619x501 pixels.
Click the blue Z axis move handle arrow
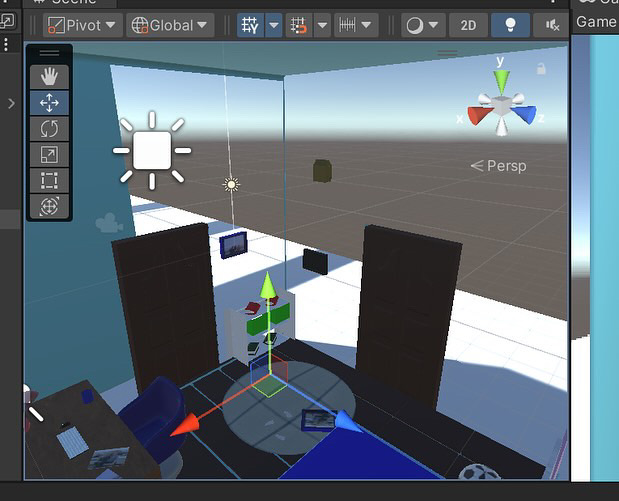pyautogui.click(x=343, y=422)
